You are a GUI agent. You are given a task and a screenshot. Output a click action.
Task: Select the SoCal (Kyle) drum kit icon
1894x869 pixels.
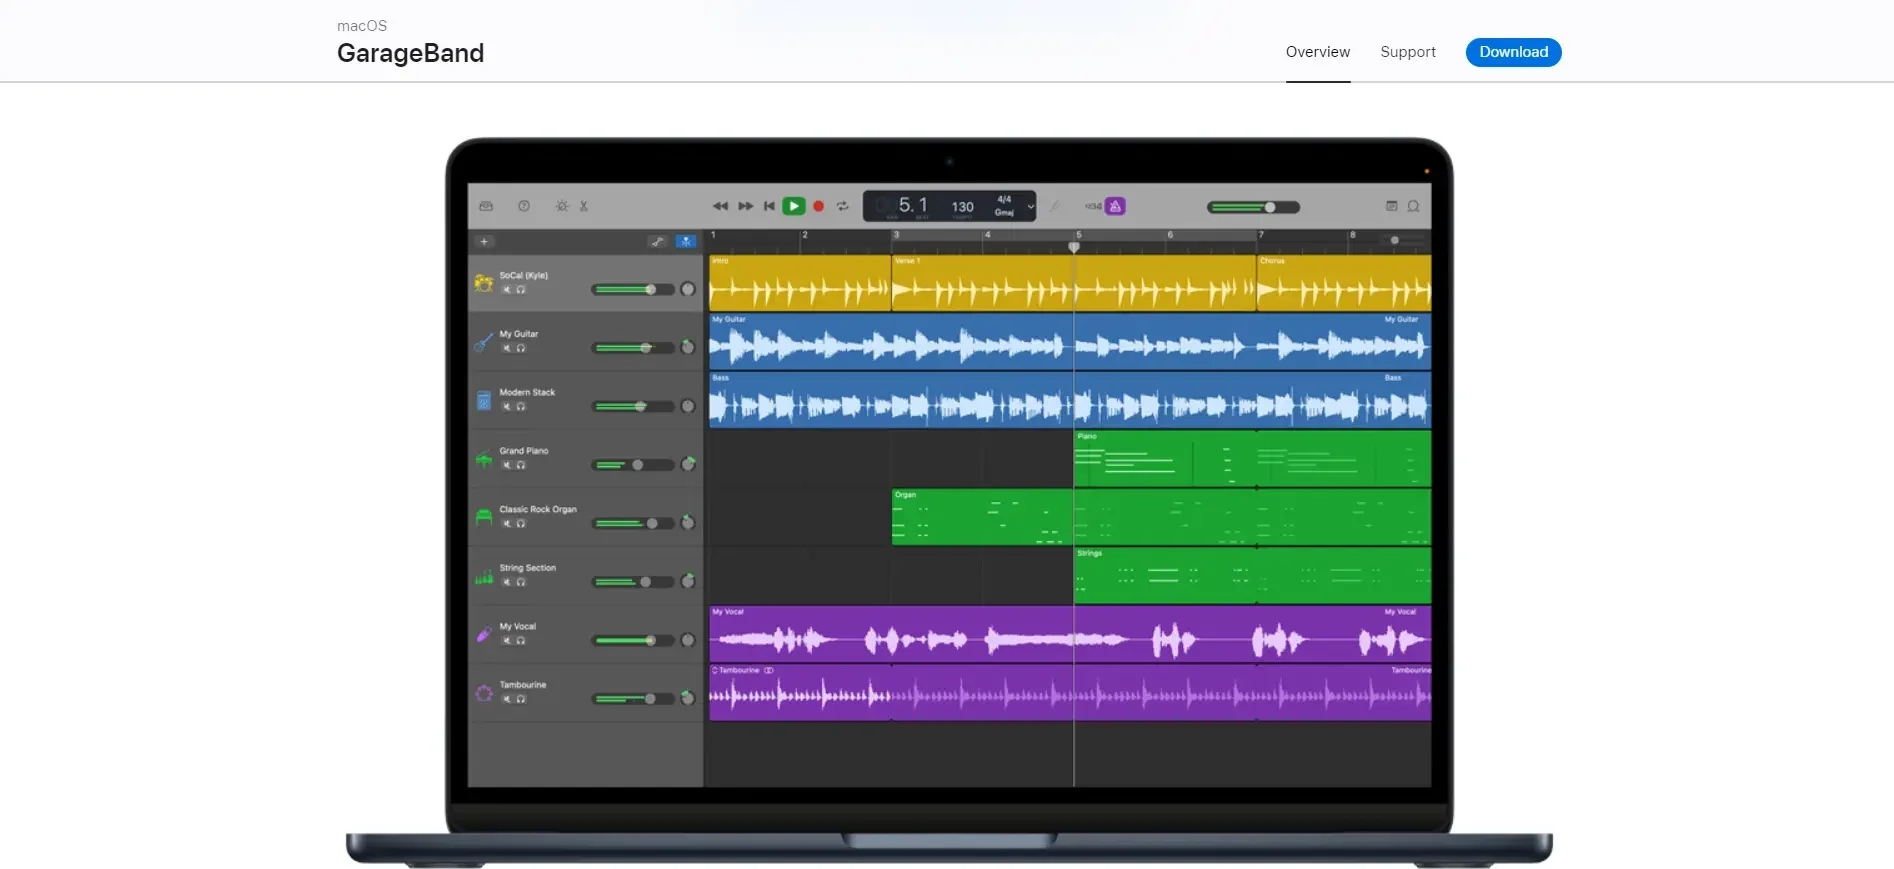484,283
